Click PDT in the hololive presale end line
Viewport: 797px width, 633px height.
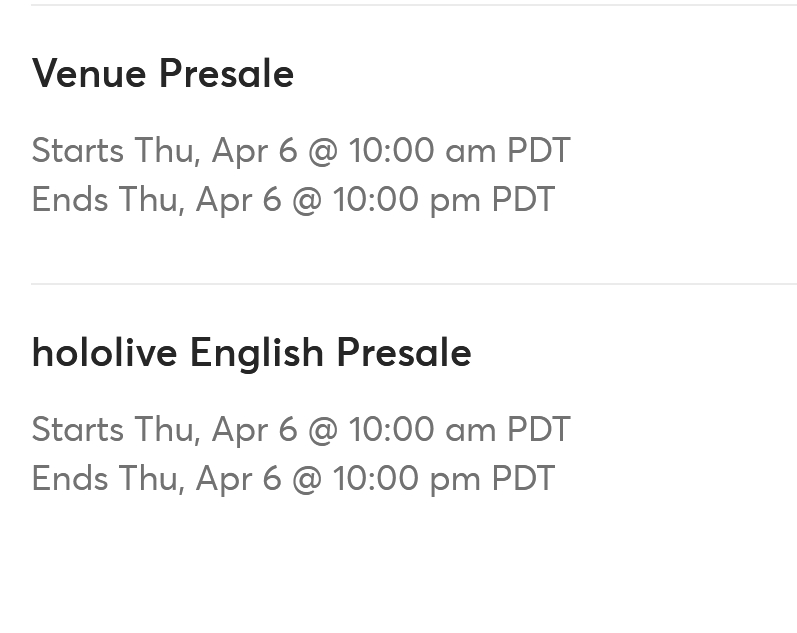pos(523,478)
